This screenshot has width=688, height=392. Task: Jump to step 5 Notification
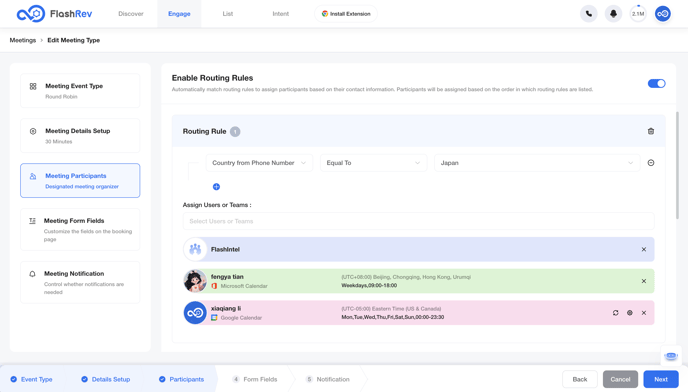(328, 379)
